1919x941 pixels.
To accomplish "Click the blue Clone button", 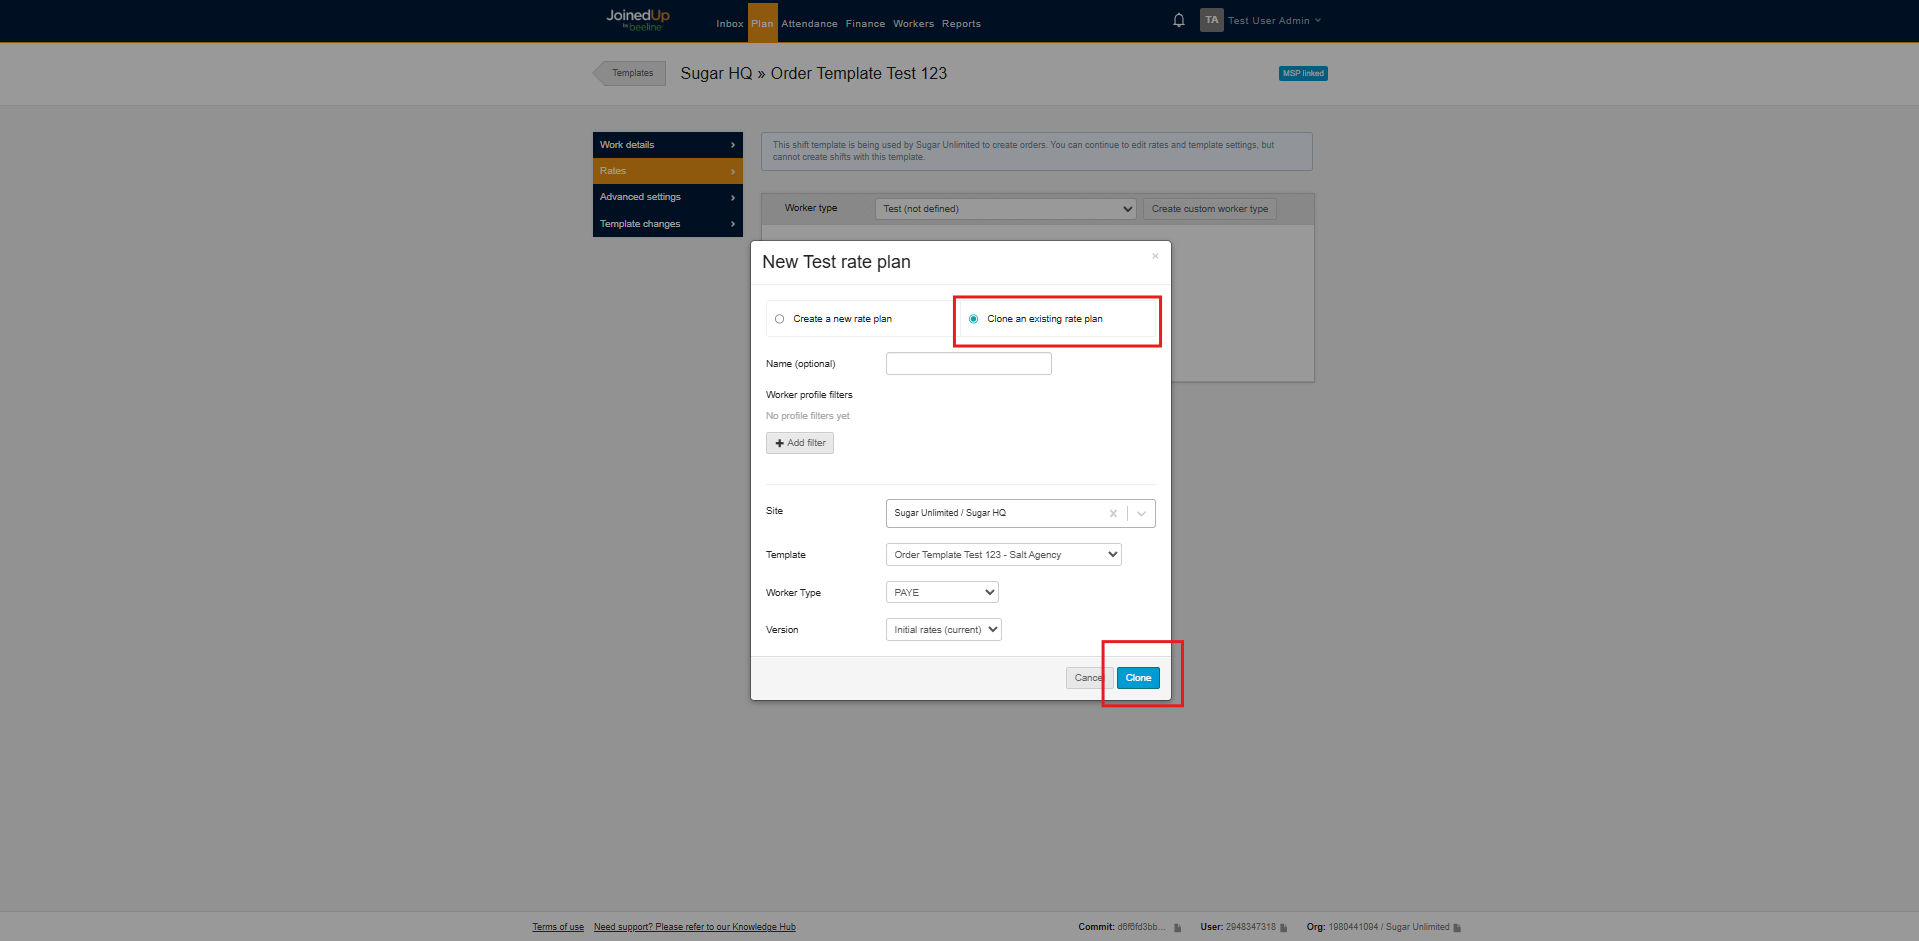I will (x=1138, y=678).
